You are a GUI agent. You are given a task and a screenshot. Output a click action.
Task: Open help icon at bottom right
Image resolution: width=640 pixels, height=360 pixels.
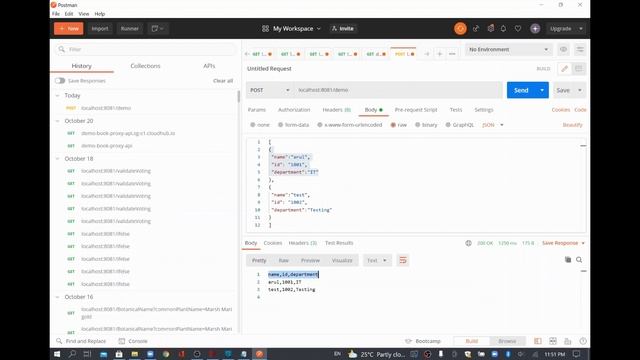click(583, 341)
